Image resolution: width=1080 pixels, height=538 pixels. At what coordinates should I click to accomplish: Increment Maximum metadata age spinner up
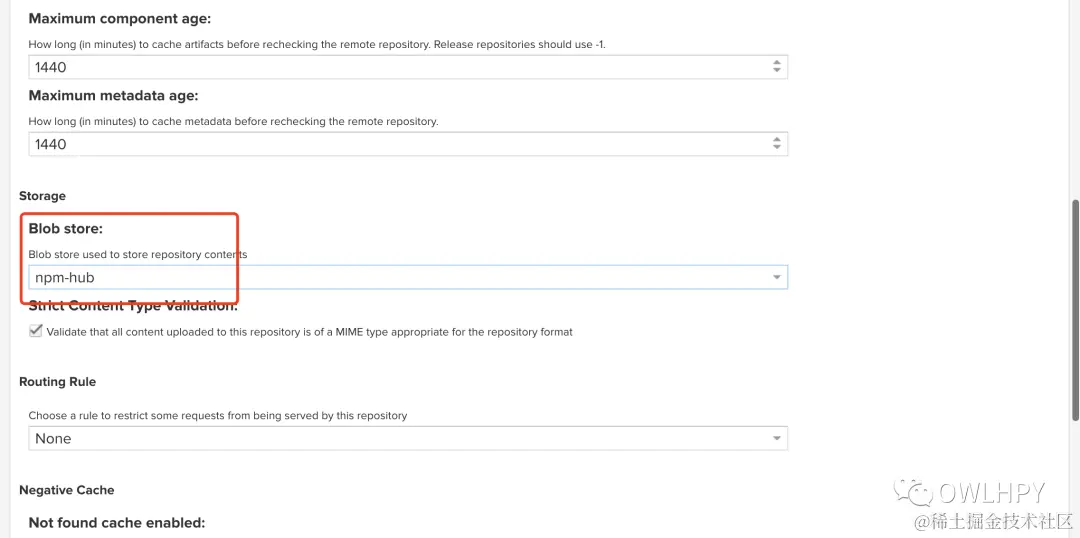click(777, 140)
